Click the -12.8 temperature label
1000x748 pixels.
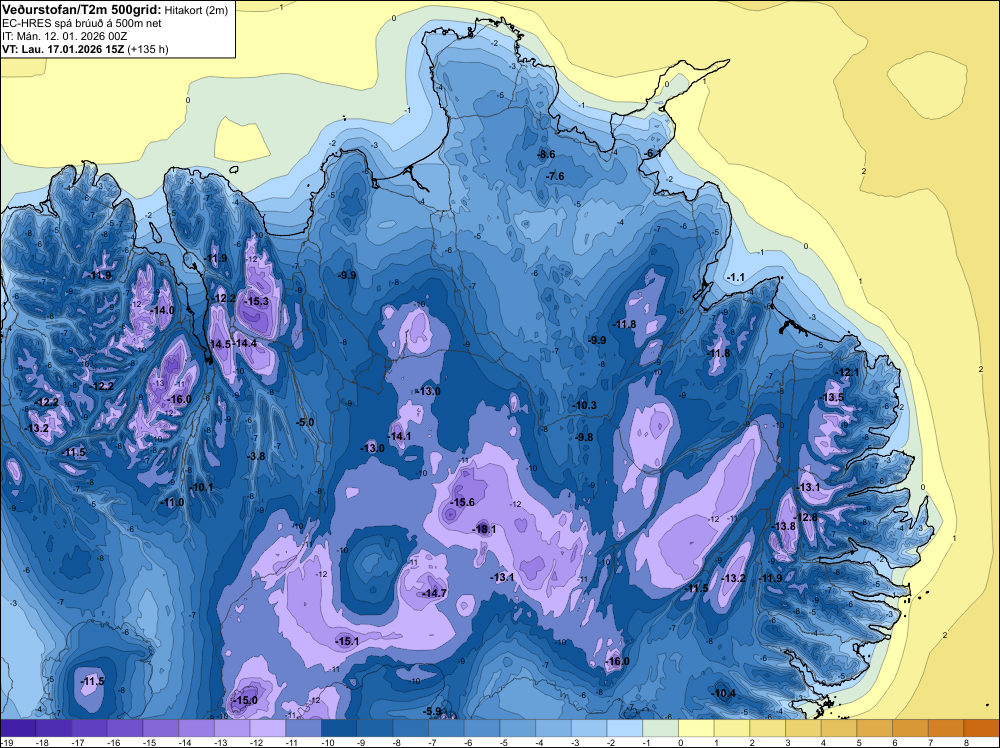(x=805, y=517)
